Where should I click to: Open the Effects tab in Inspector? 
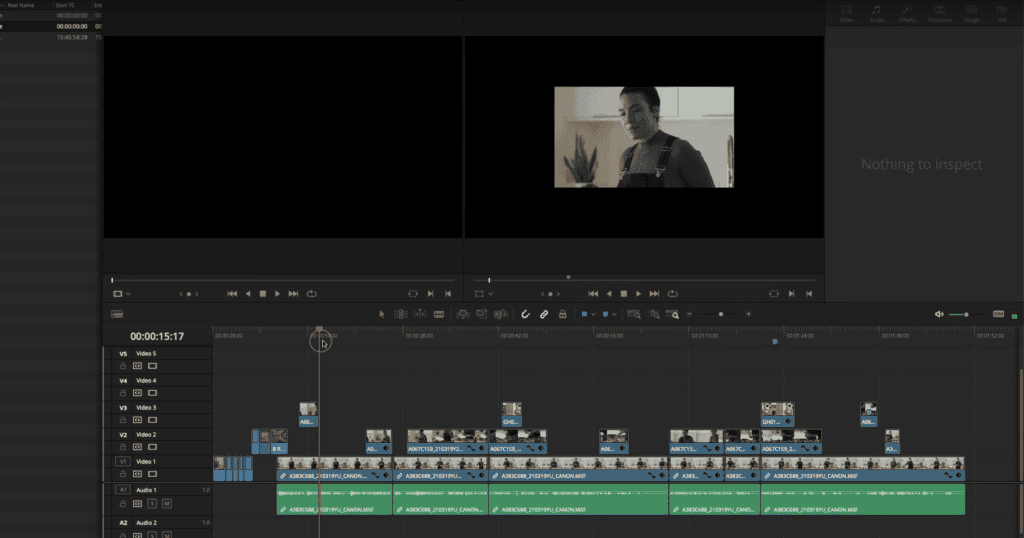tap(907, 13)
